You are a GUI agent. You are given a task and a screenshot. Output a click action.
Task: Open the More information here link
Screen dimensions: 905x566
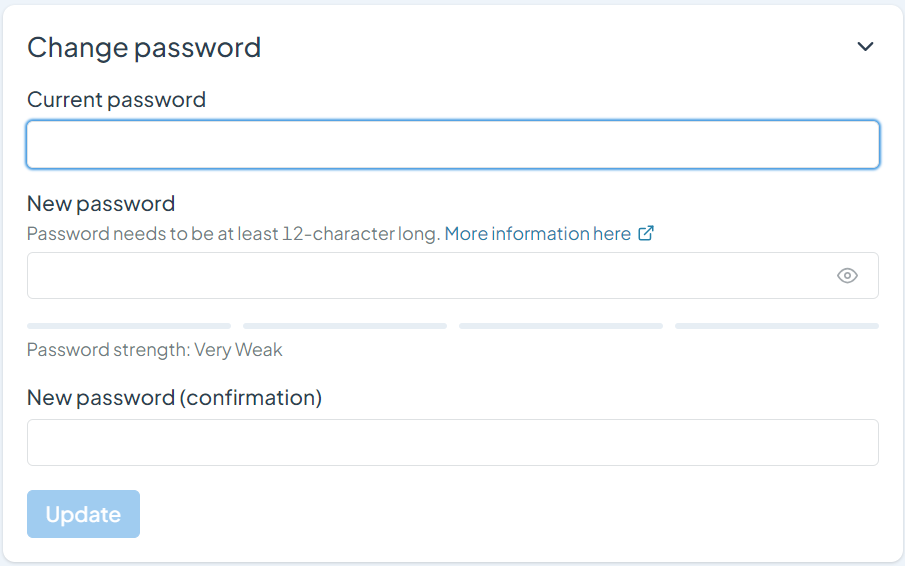coord(537,234)
